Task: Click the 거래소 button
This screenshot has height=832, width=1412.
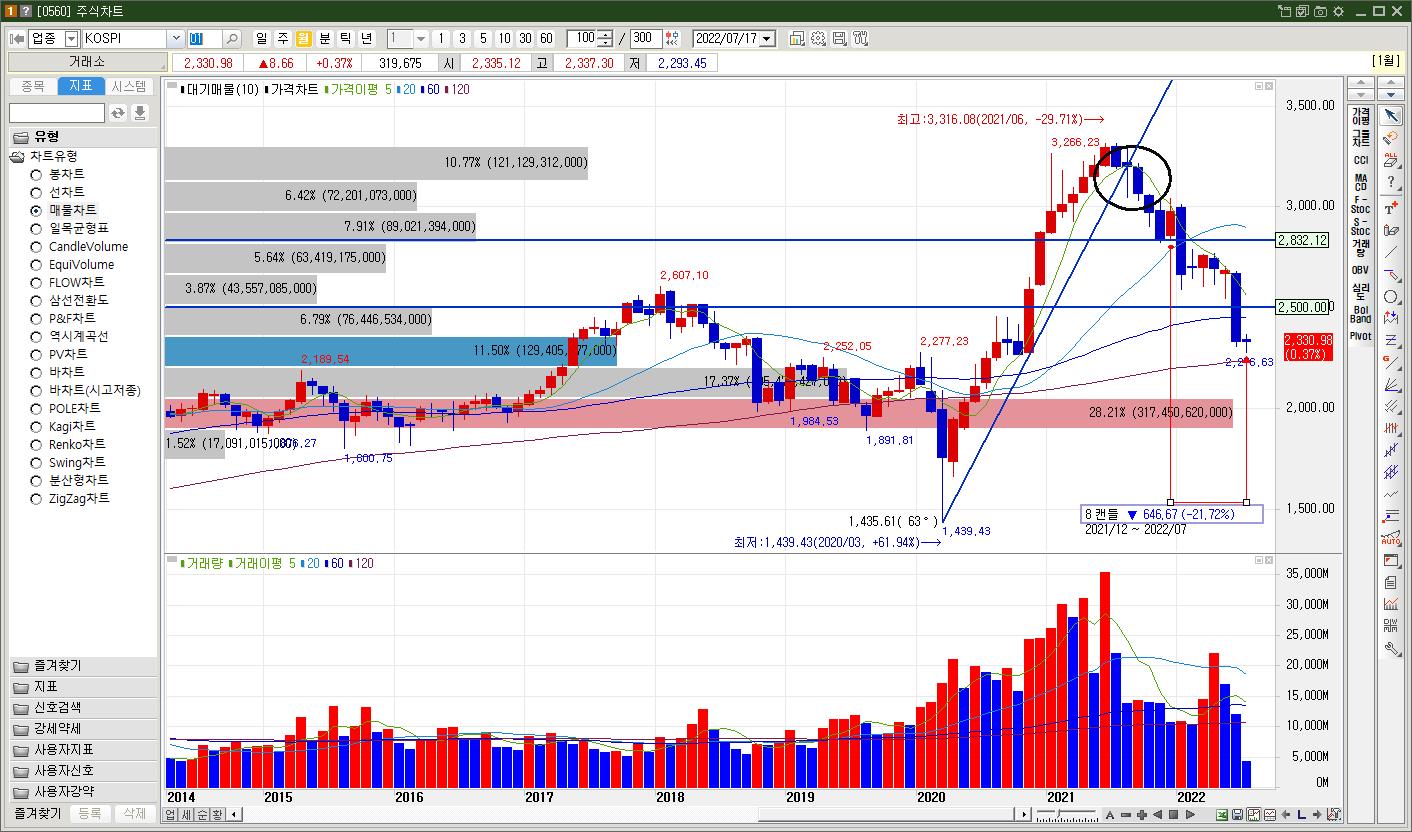Action: [87, 63]
